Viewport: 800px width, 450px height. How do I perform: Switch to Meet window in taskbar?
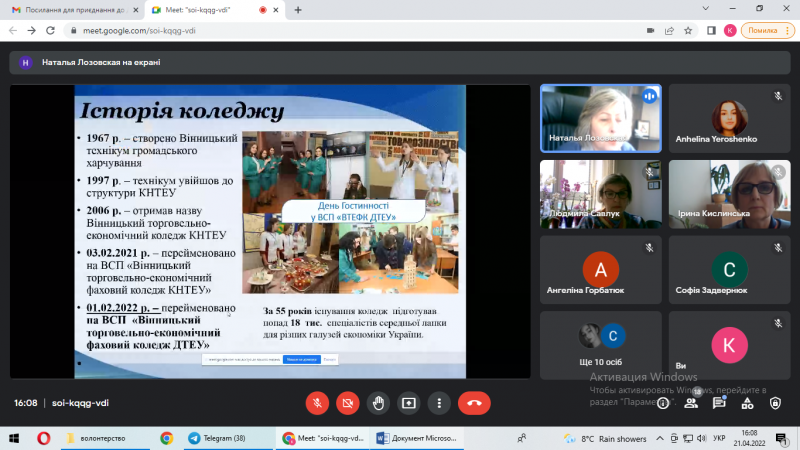(324, 438)
